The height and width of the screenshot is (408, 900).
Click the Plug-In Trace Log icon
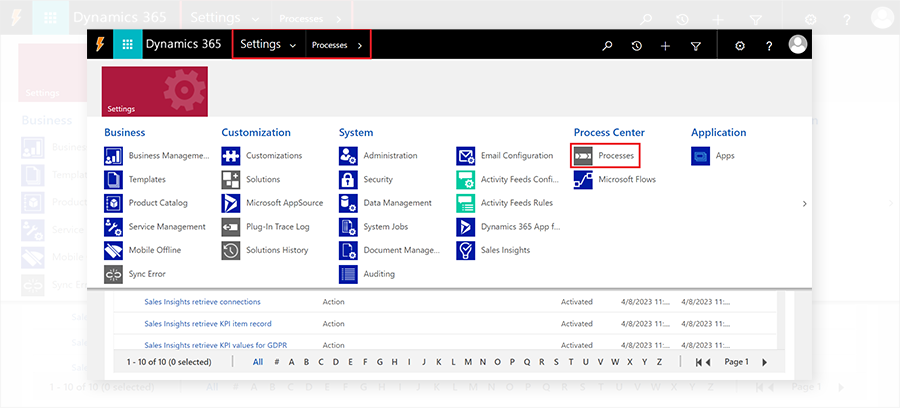tap(231, 227)
